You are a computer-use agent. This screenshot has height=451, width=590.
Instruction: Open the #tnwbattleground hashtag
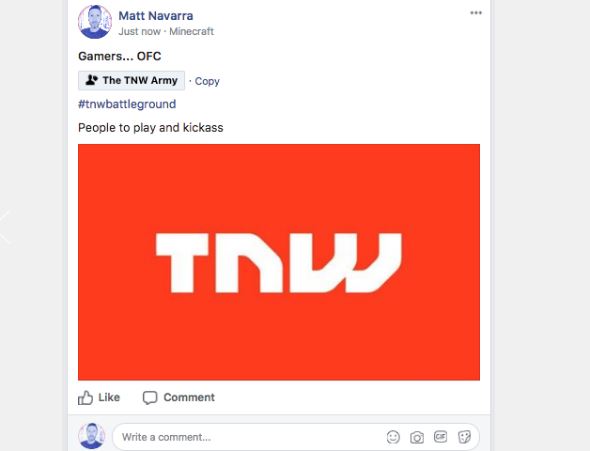pos(127,104)
